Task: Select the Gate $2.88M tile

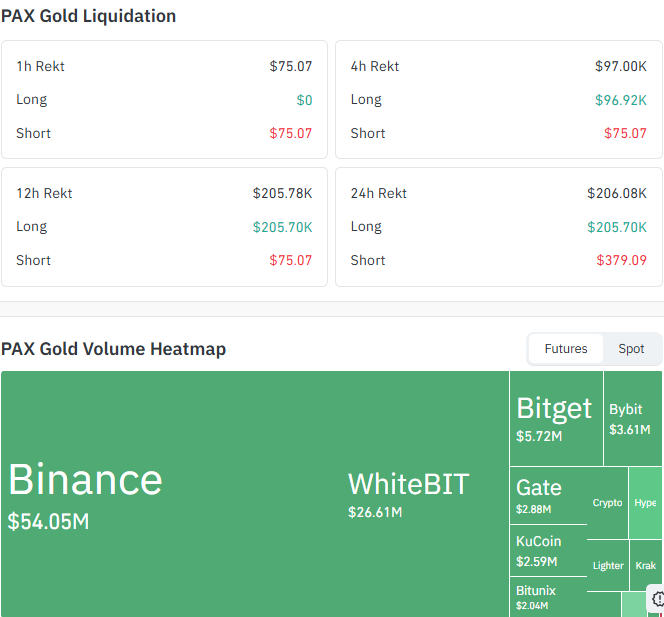Action: coord(548,495)
